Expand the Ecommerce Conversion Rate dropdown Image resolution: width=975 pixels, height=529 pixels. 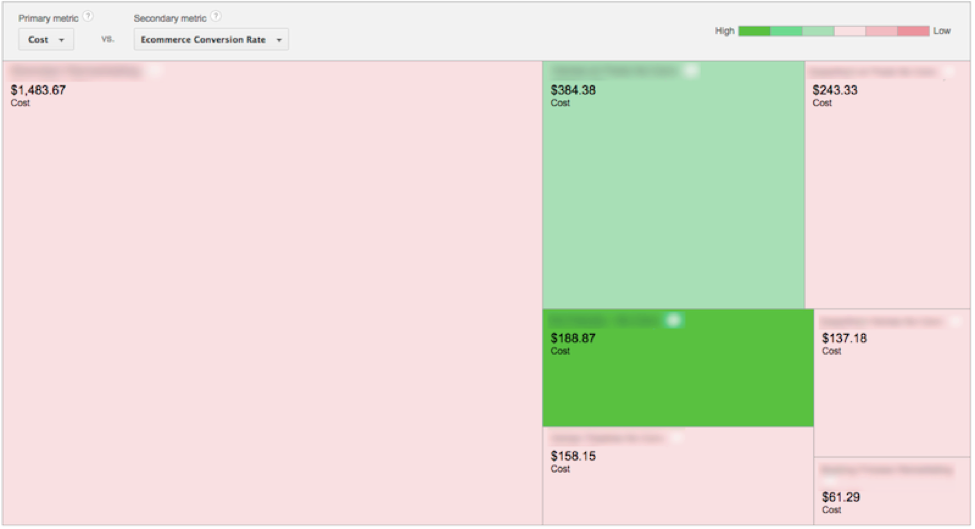tap(211, 40)
